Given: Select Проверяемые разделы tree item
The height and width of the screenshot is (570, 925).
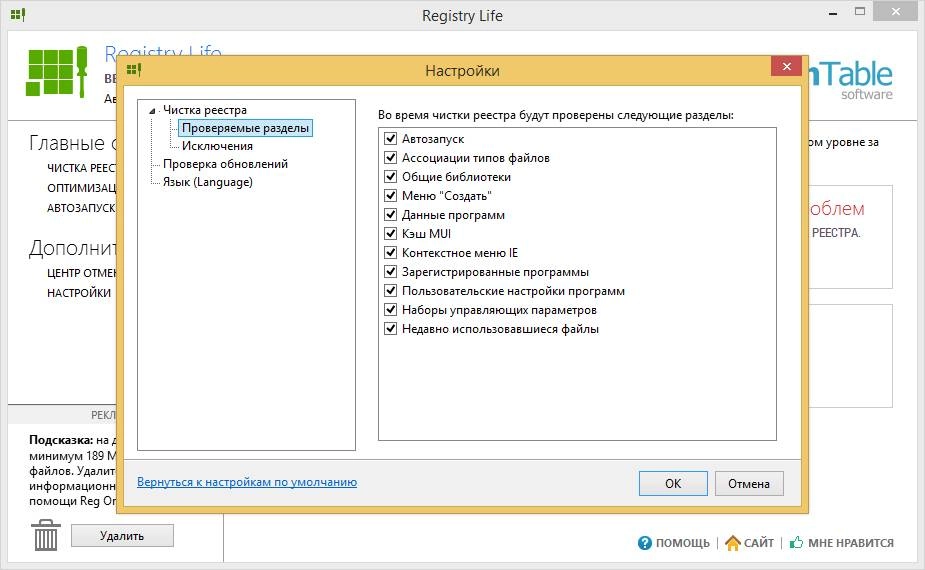Looking at the screenshot, I should (245, 128).
